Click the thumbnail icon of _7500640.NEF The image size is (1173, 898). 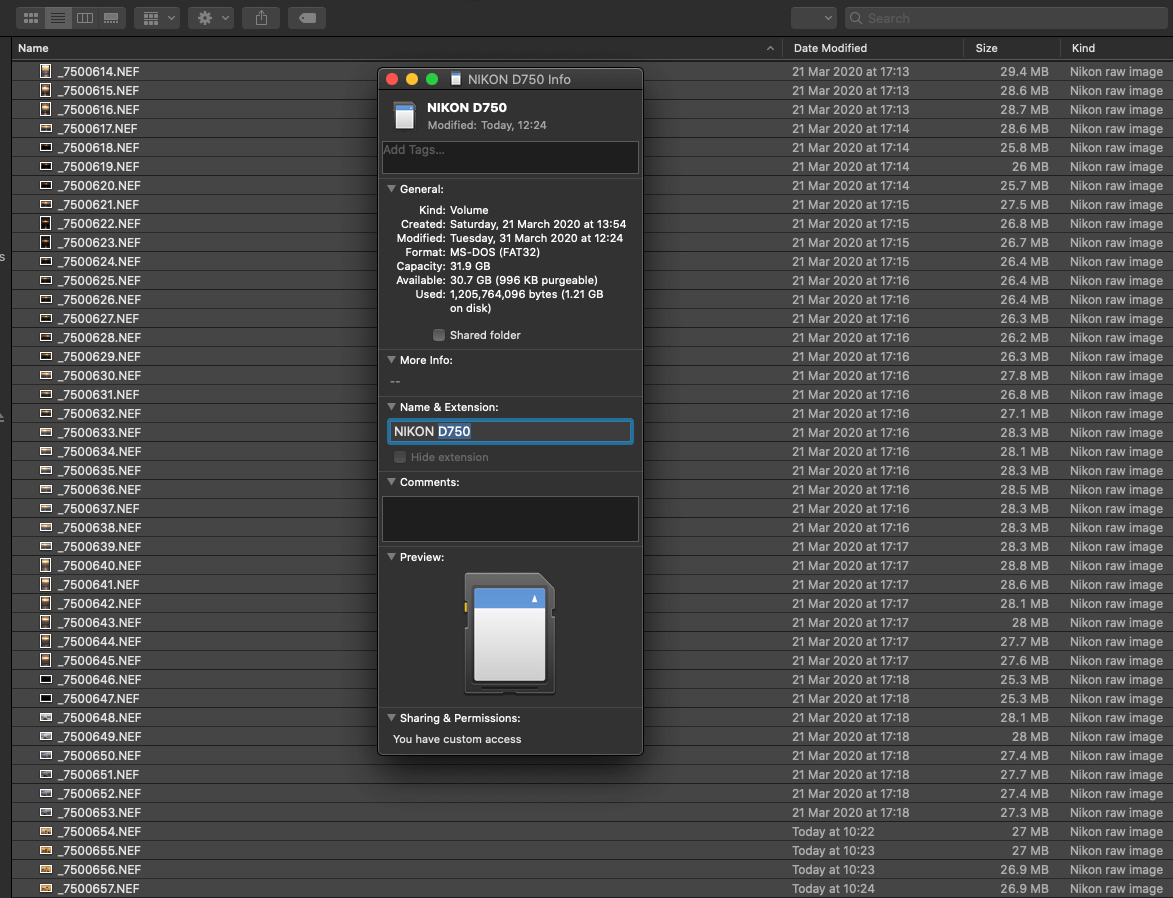point(46,565)
